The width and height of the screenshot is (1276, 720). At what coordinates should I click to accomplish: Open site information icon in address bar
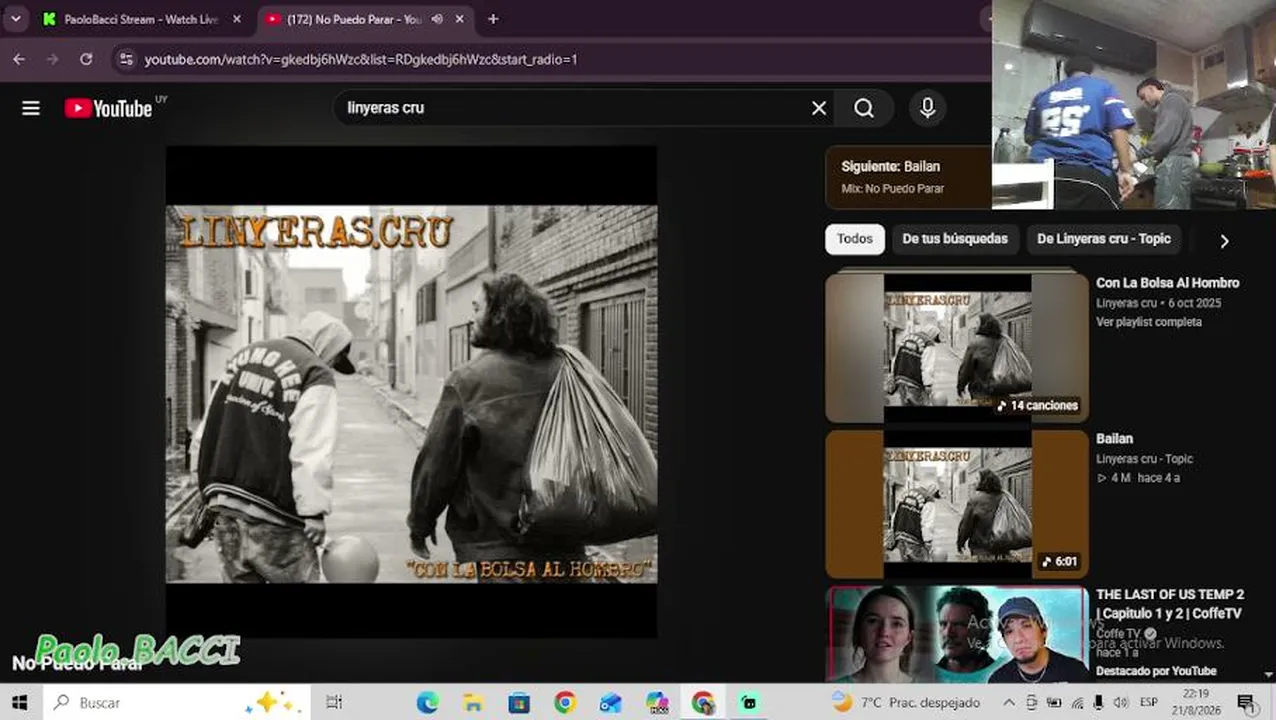coord(126,59)
